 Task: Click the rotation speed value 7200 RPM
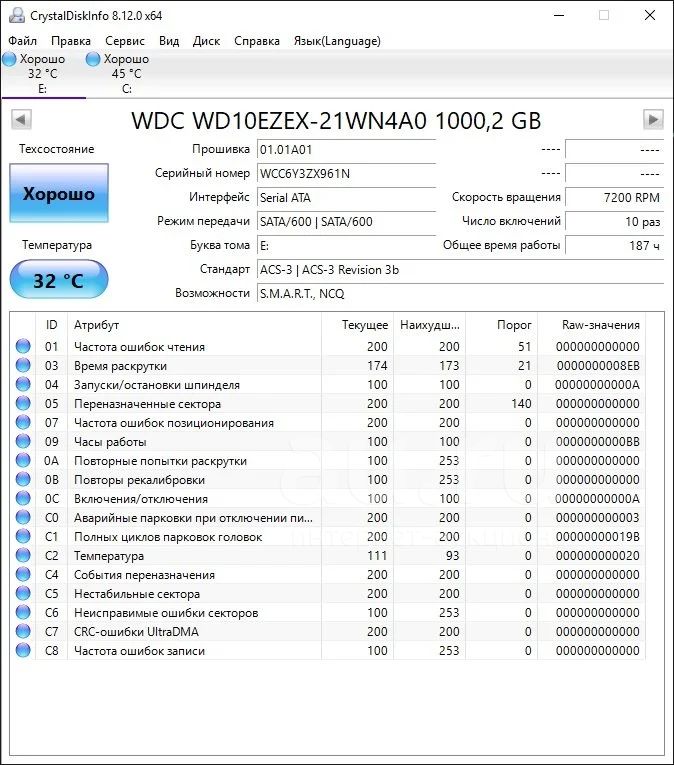coord(614,197)
